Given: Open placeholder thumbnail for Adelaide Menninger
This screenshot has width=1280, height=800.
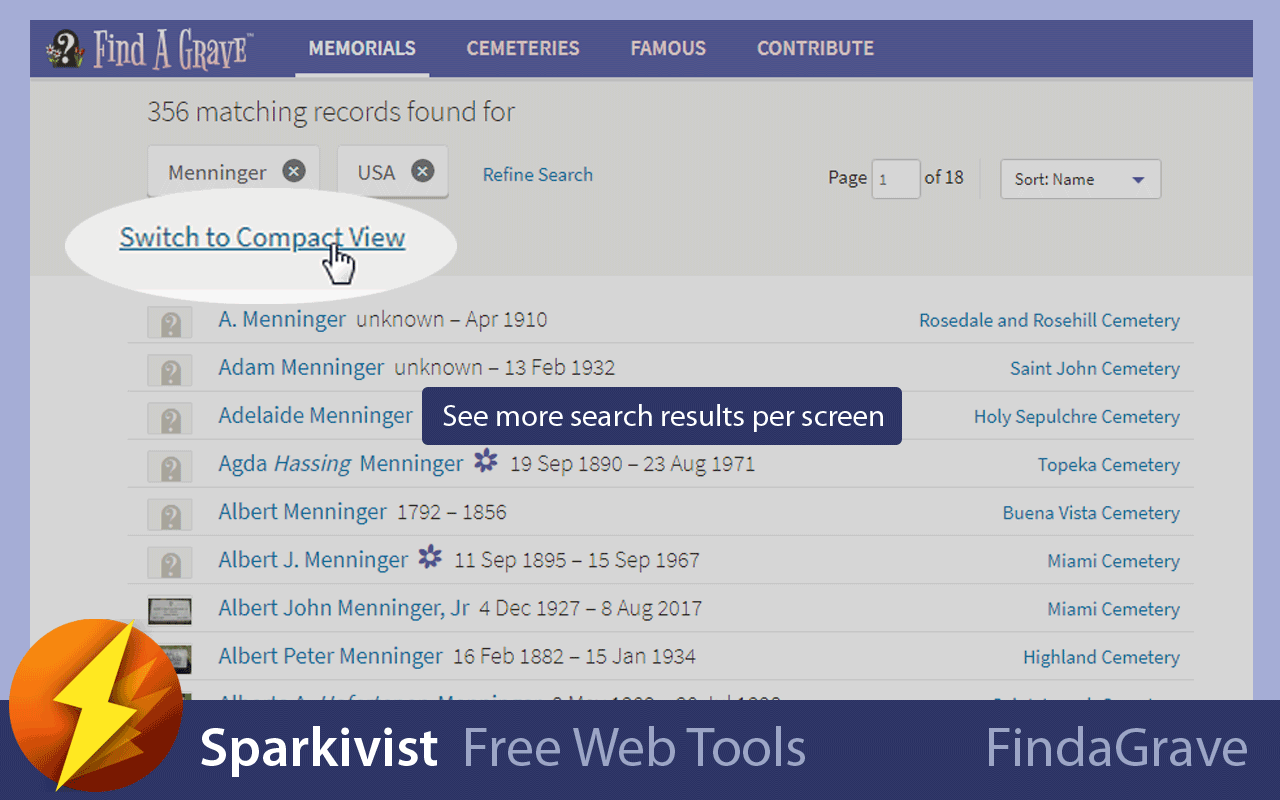Looking at the screenshot, I should click(x=170, y=419).
